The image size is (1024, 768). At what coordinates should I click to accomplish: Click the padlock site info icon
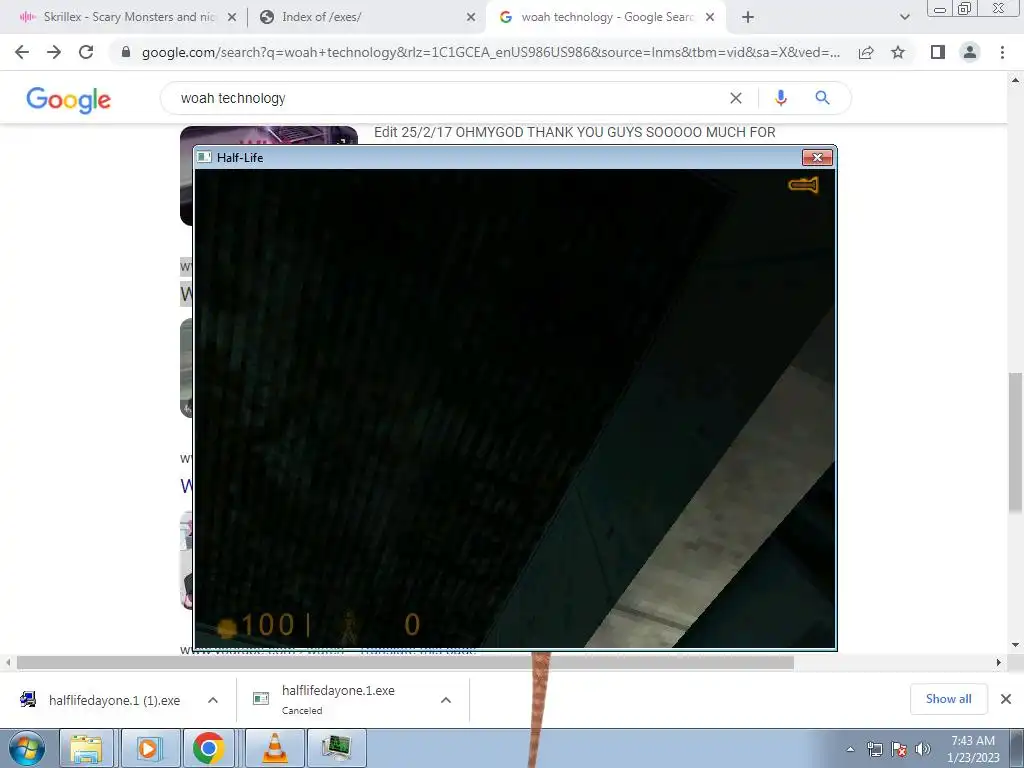click(126, 52)
